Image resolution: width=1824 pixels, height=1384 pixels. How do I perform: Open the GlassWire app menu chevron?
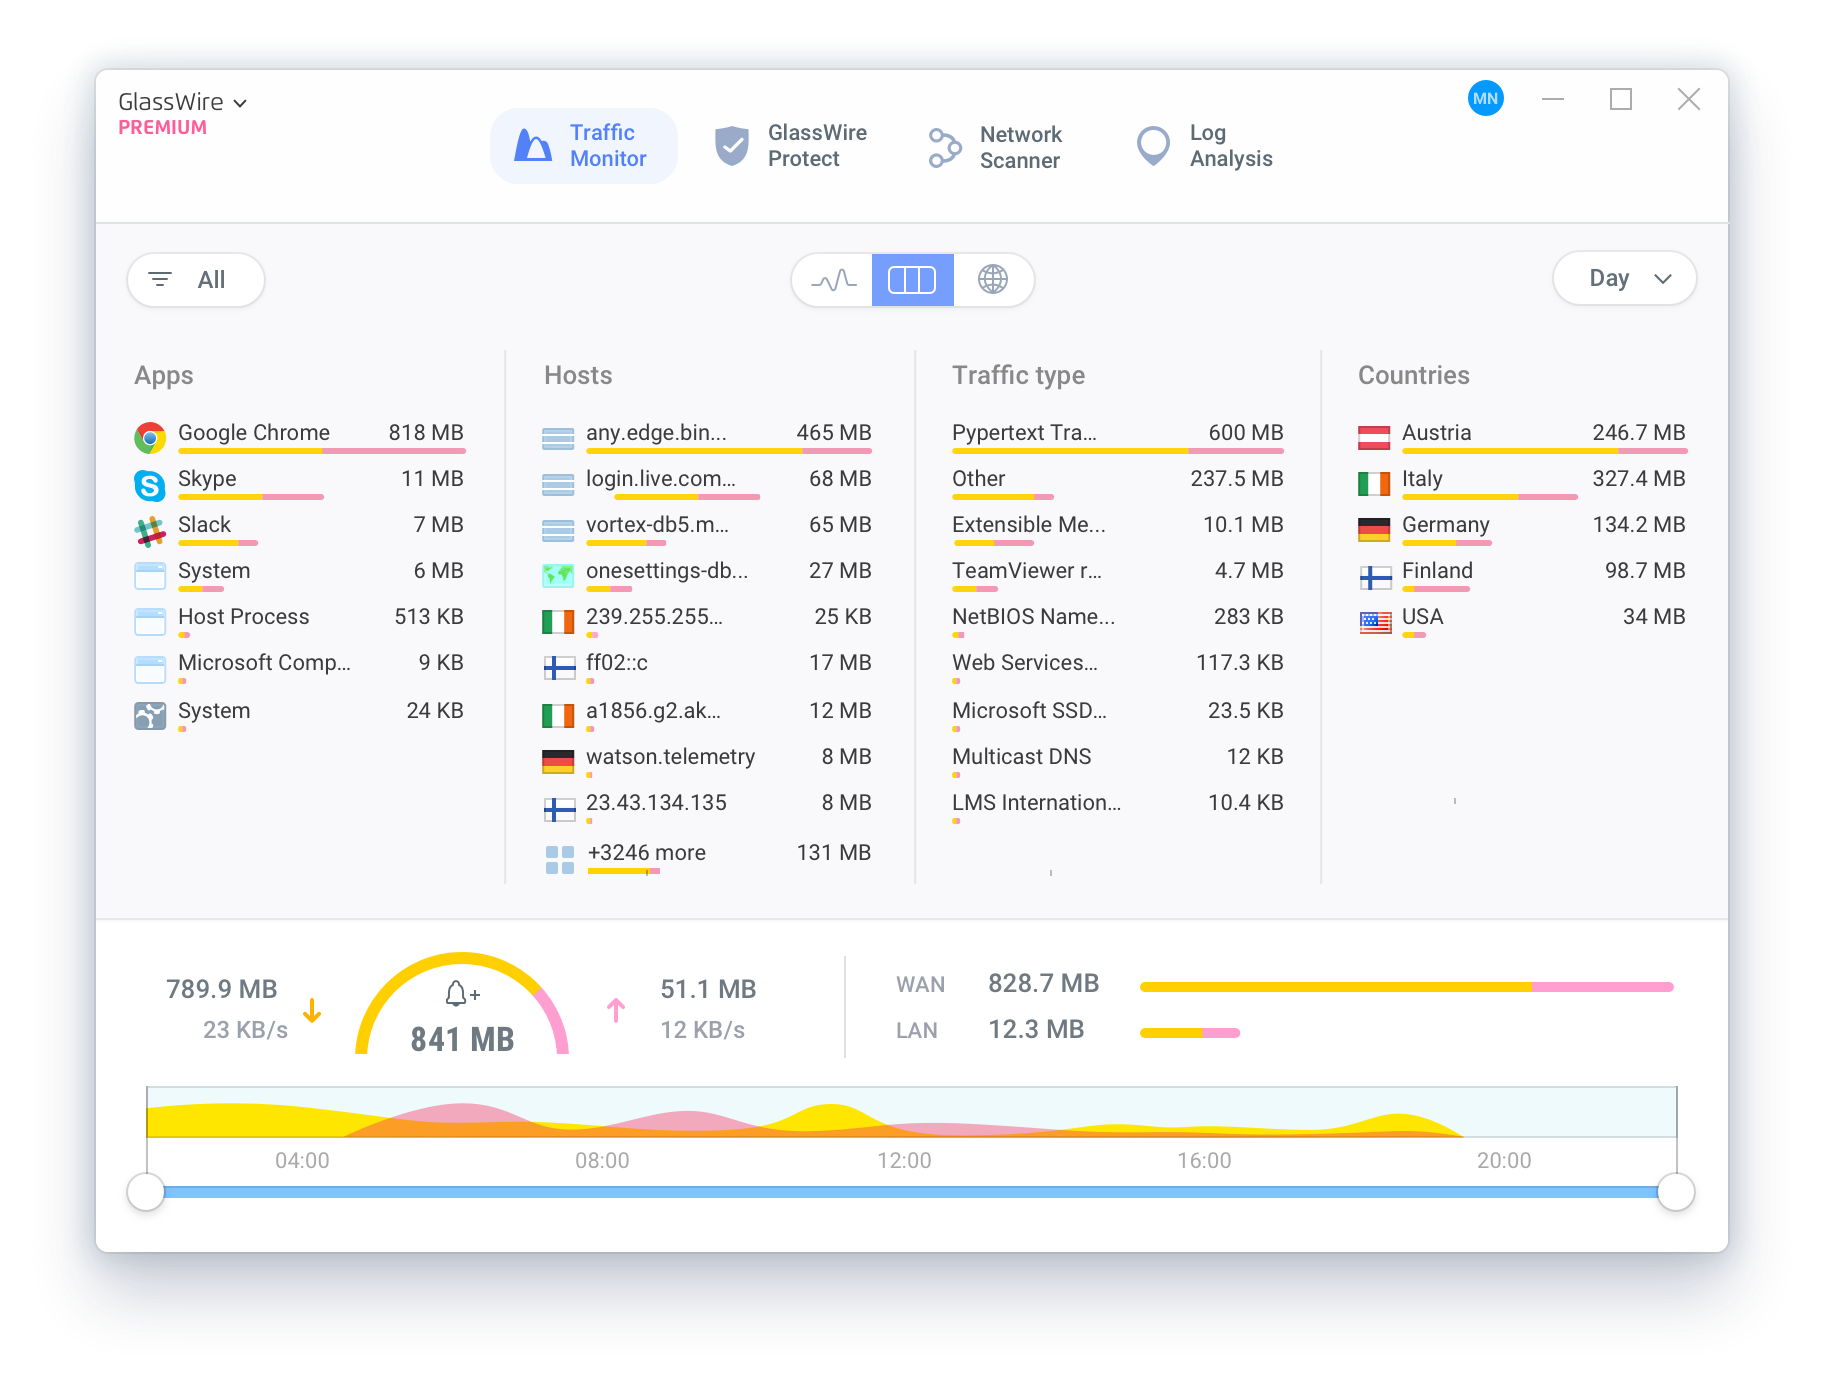(x=240, y=101)
